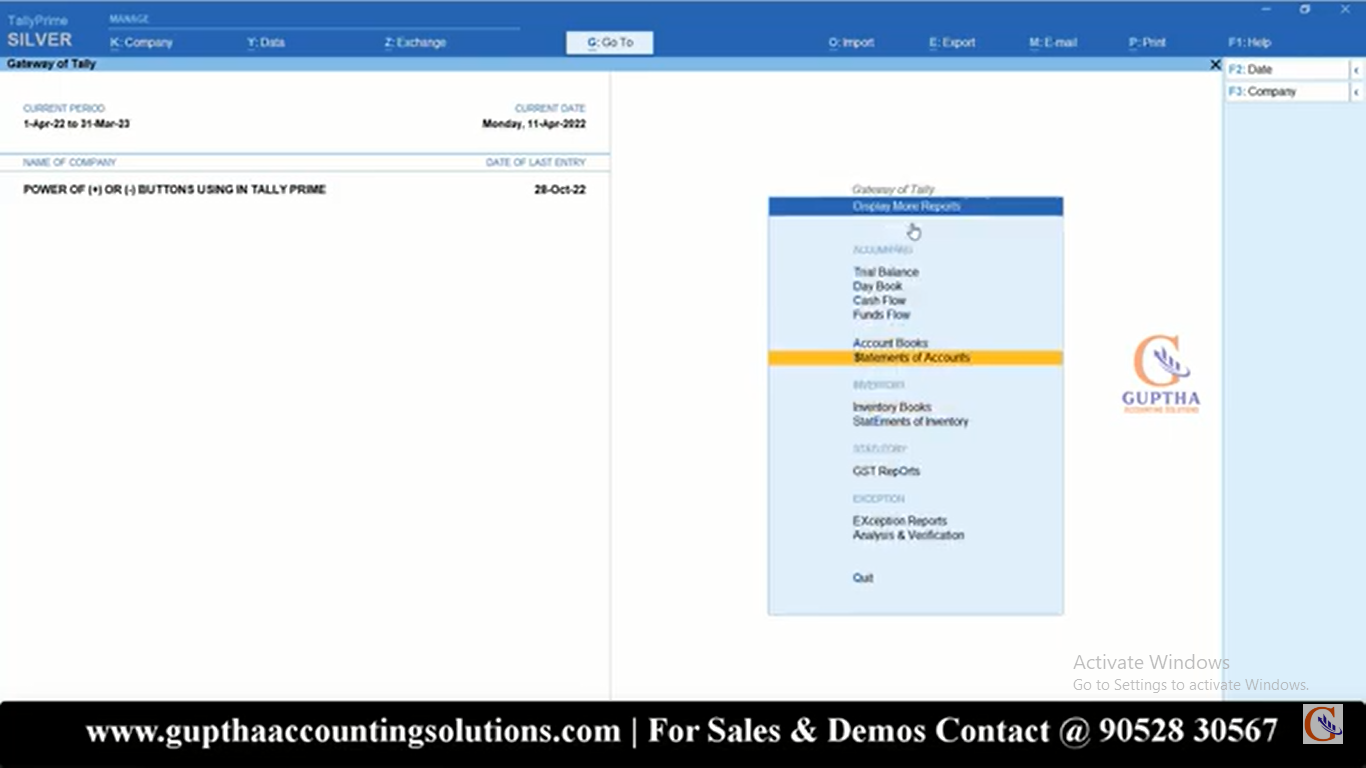
Task: Restore down the TallyPrime window
Action: coord(1305,9)
